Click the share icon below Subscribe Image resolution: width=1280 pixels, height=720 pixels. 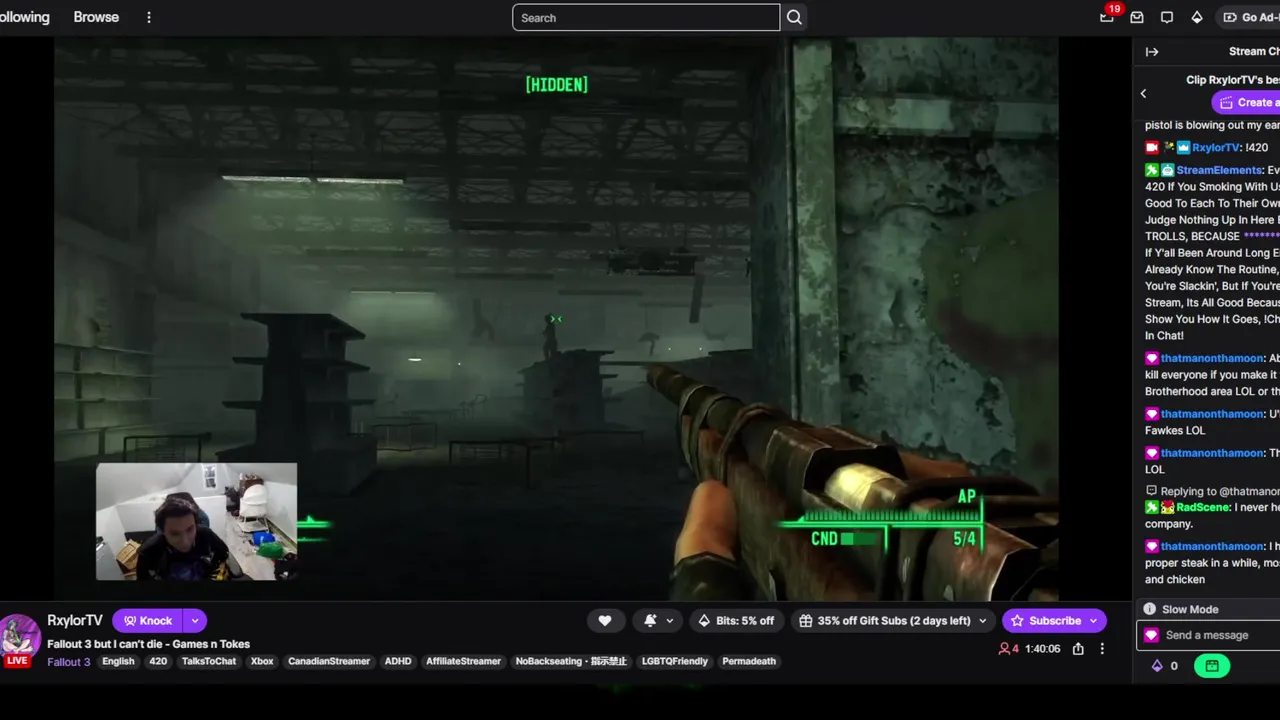click(x=1078, y=649)
